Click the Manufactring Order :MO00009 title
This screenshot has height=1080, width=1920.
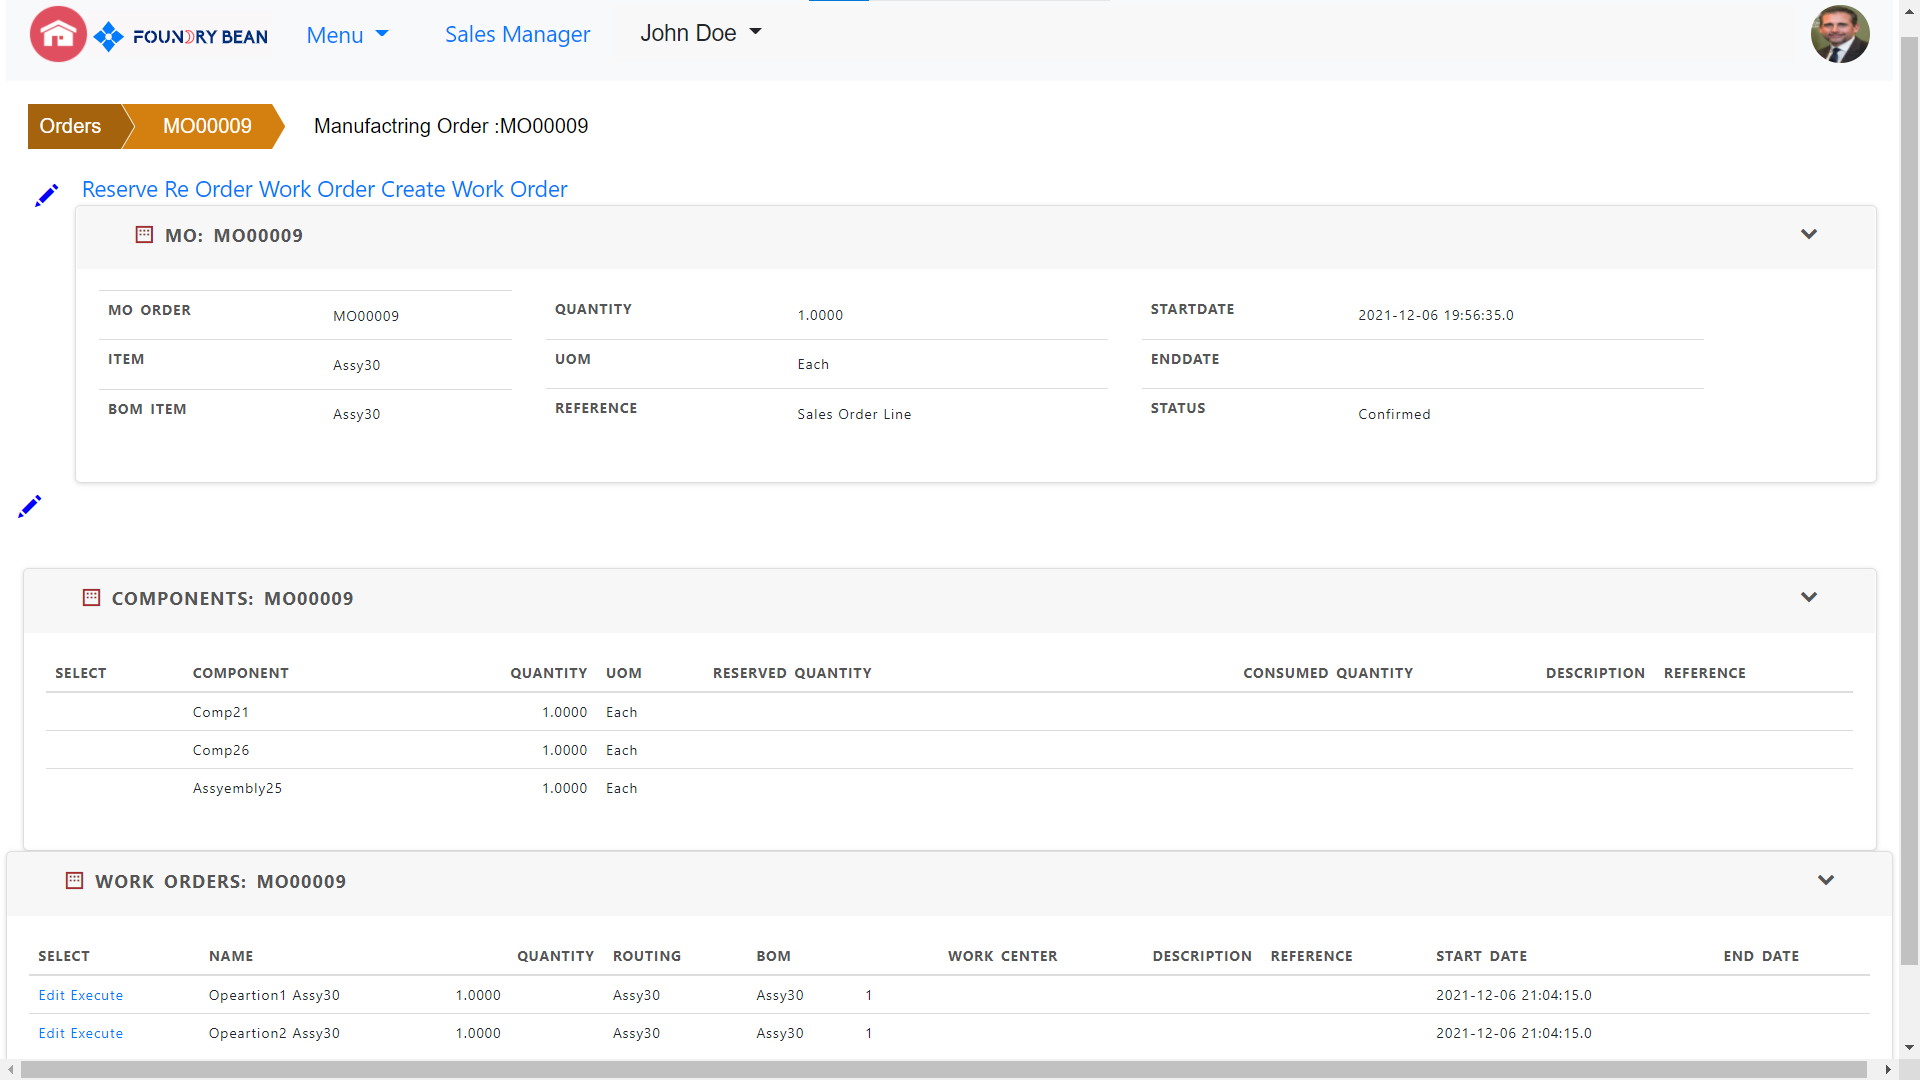click(451, 126)
